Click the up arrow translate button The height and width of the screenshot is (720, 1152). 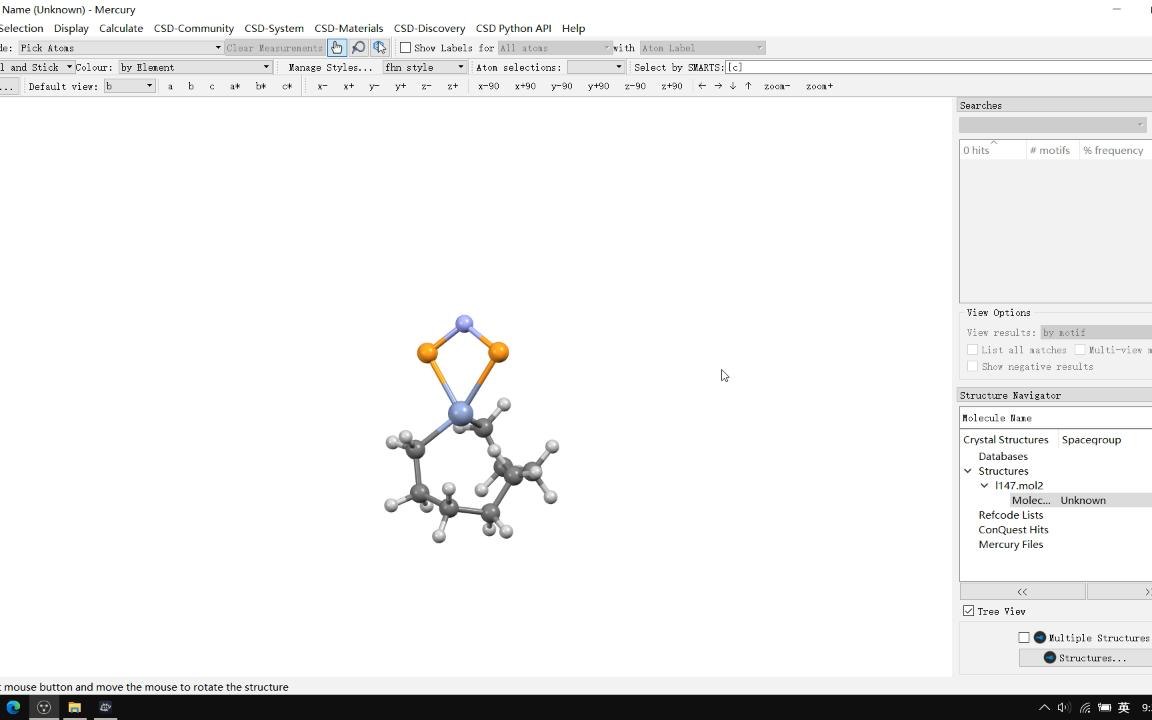pos(748,86)
